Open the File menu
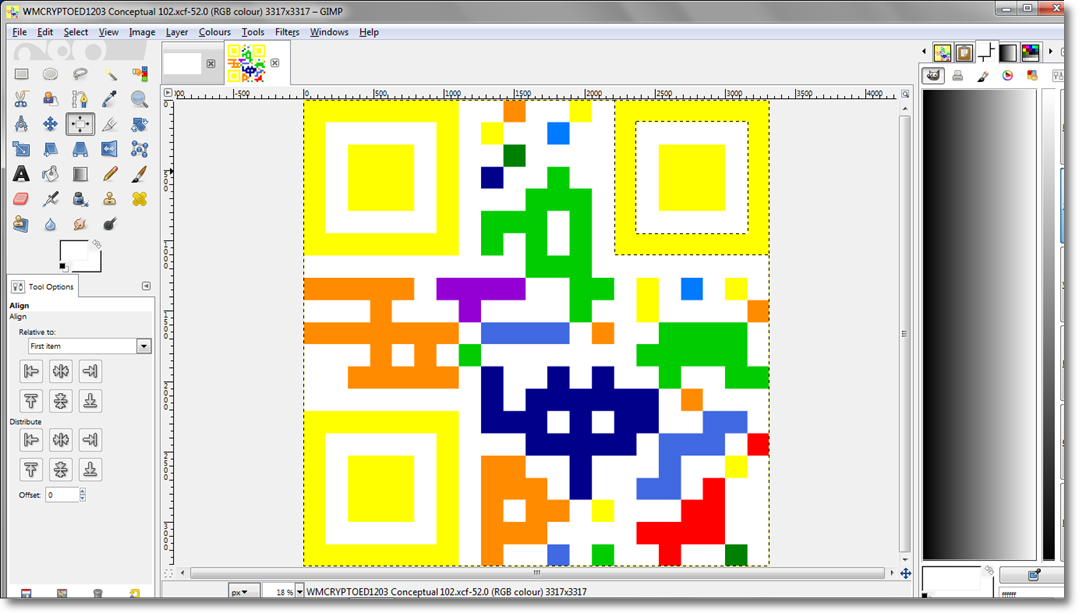Screen dimensions: 1080x615 [x=19, y=32]
